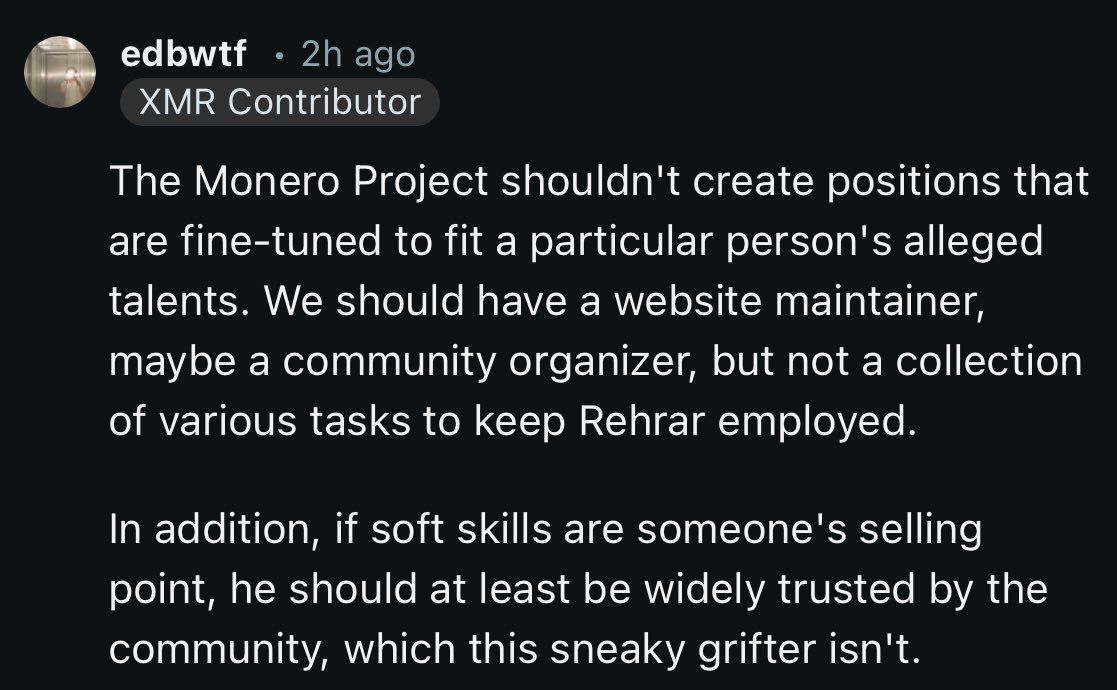Click the words "The Monero Project"
The height and width of the screenshot is (690, 1117).
tap(299, 182)
